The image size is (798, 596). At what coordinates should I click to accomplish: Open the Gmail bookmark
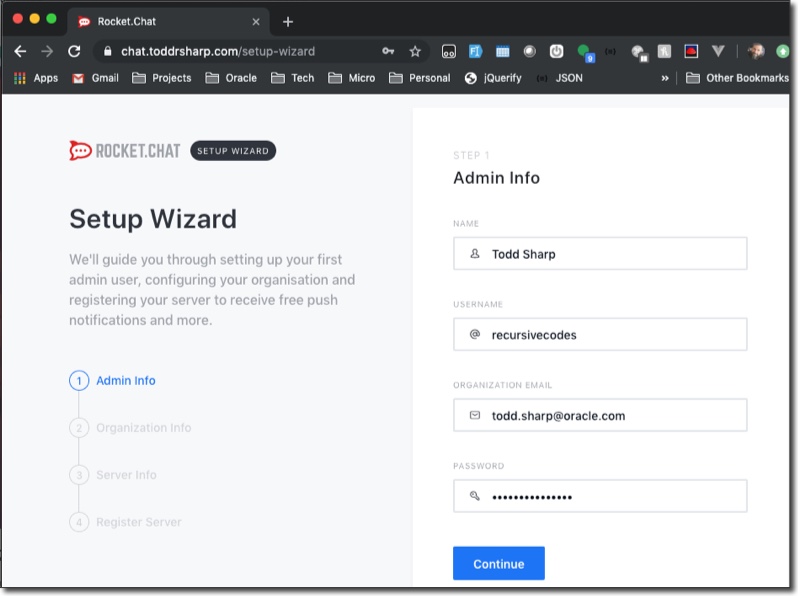click(96, 78)
